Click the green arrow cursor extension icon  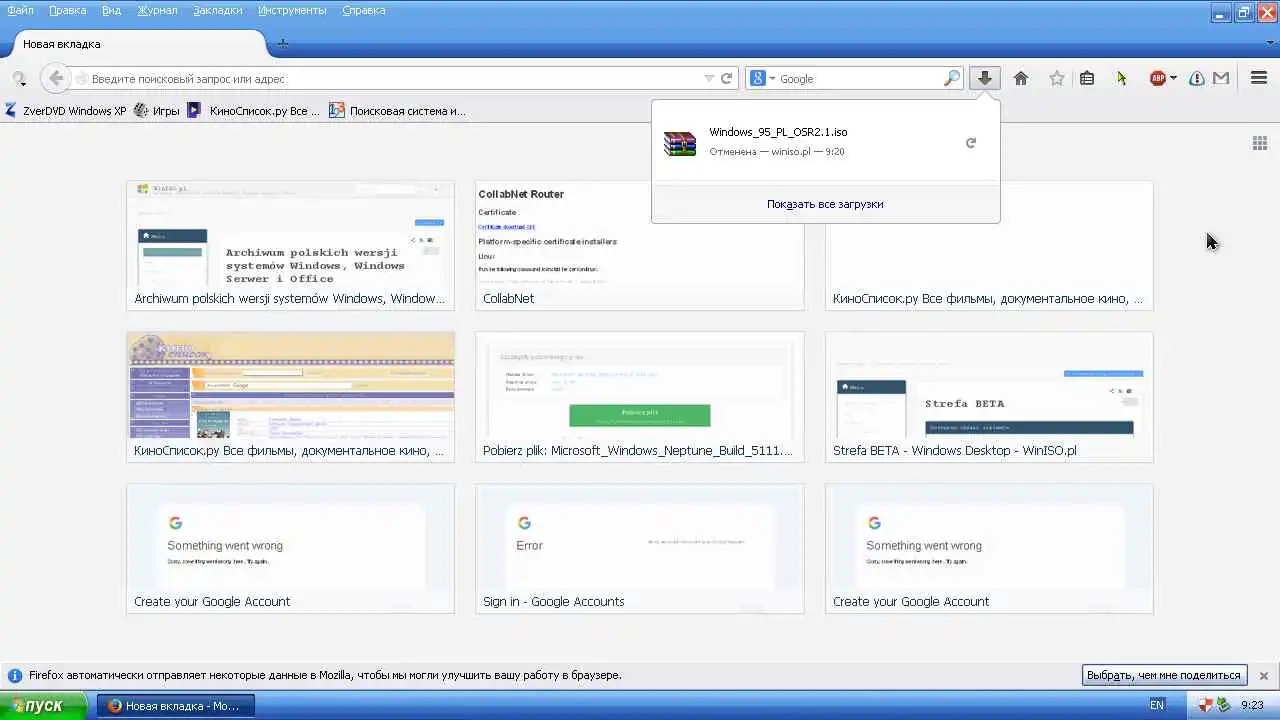[x=1122, y=78]
